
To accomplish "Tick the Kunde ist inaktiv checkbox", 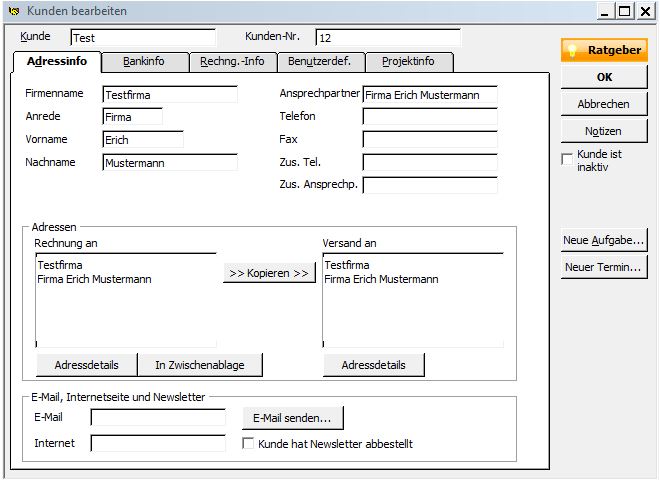I will point(567,159).
